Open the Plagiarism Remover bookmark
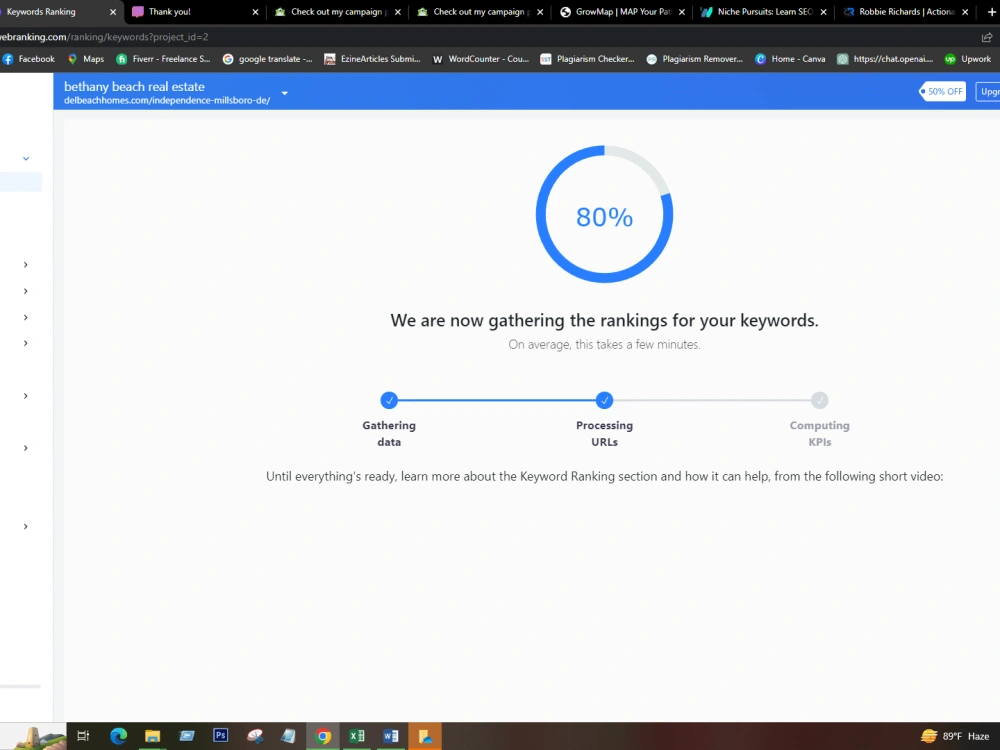The width and height of the screenshot is (1000, 750). [695, 59]
